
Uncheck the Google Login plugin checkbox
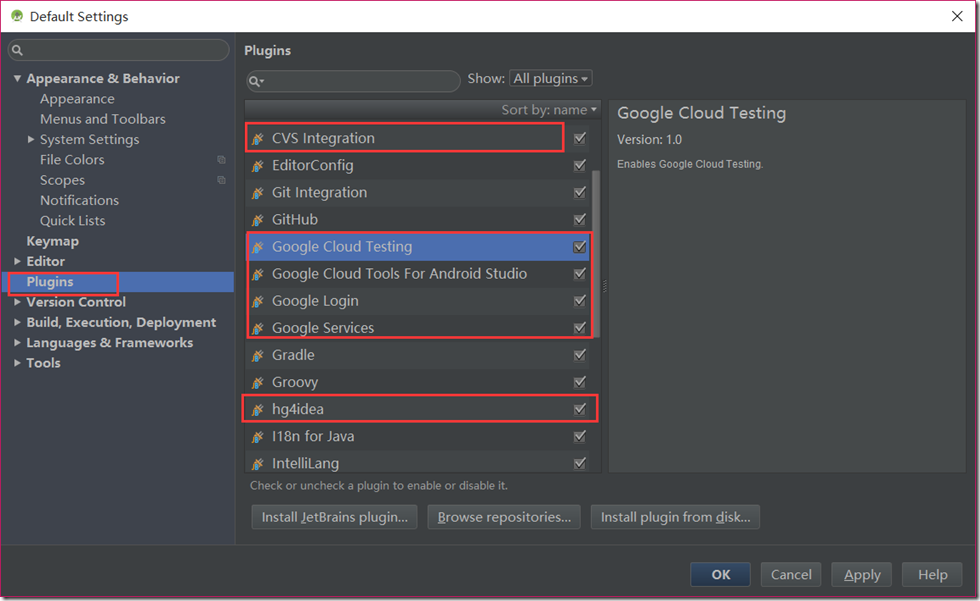[x=580, y=300]
